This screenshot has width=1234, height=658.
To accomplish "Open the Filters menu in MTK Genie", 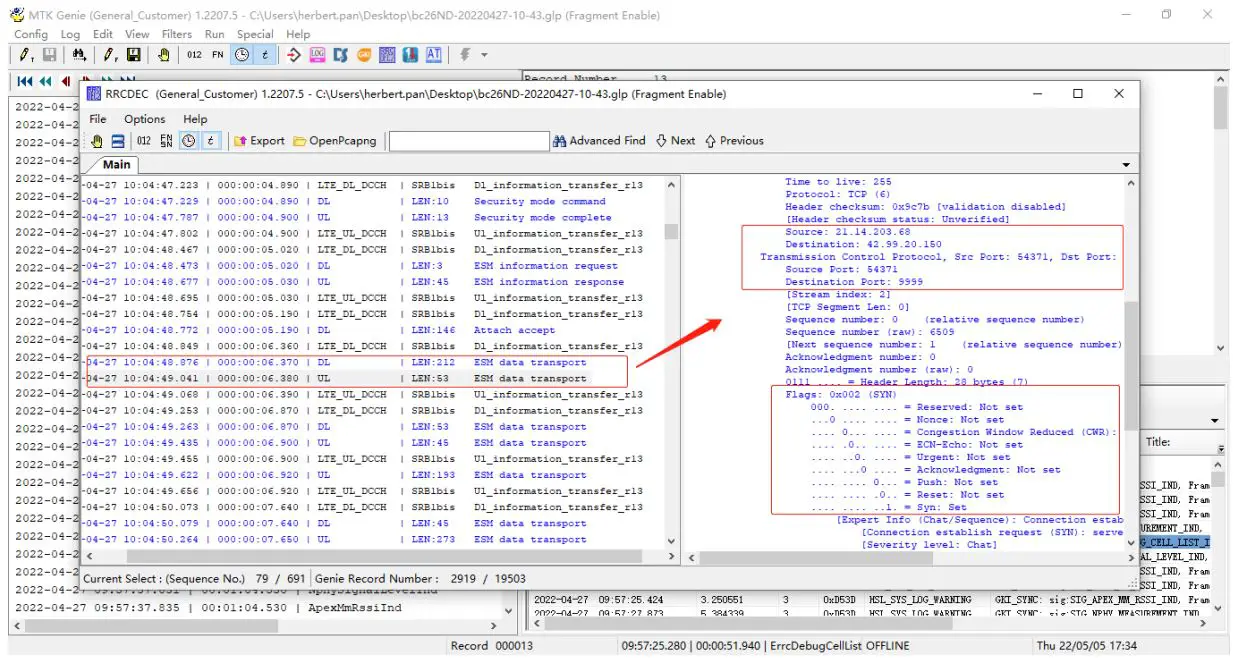I will pyautogui.click(x=177, y=34).
